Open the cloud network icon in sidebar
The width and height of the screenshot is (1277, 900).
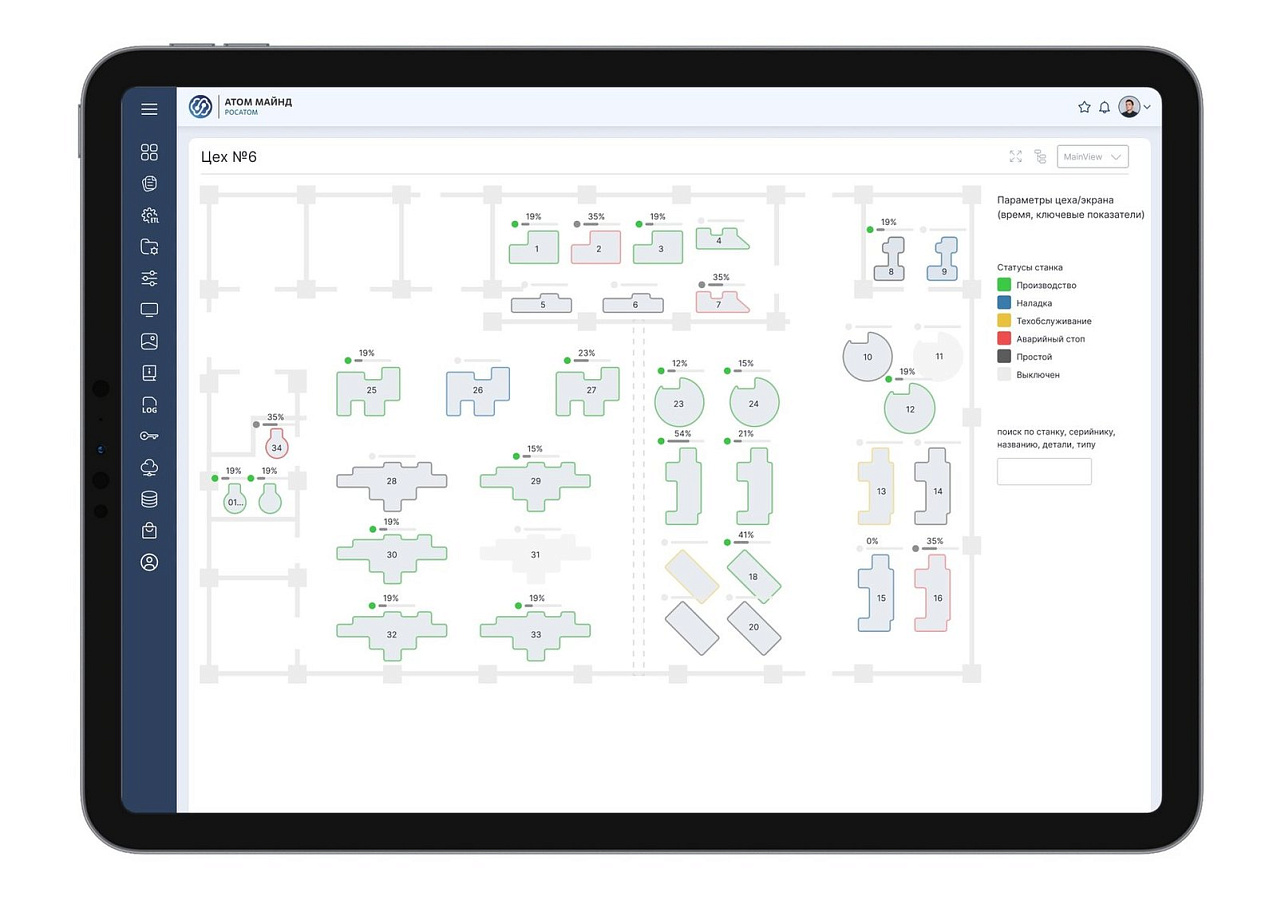pyautogui.click(x=149, y=467)
